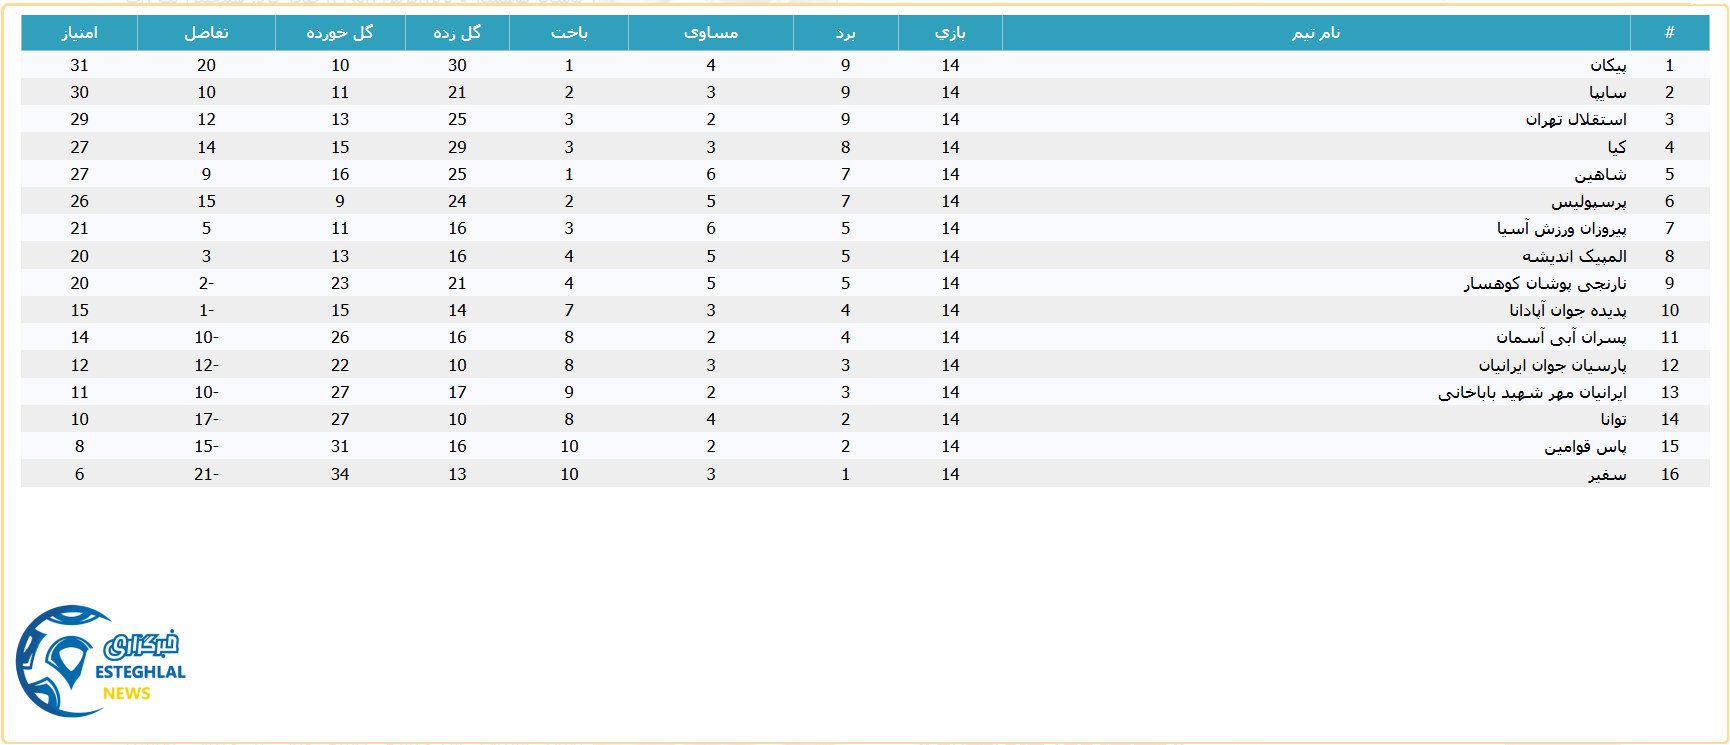Screen dimensions: 1730x745
Task: Open the پیکان team in row 1
Action: (1608, 65)
